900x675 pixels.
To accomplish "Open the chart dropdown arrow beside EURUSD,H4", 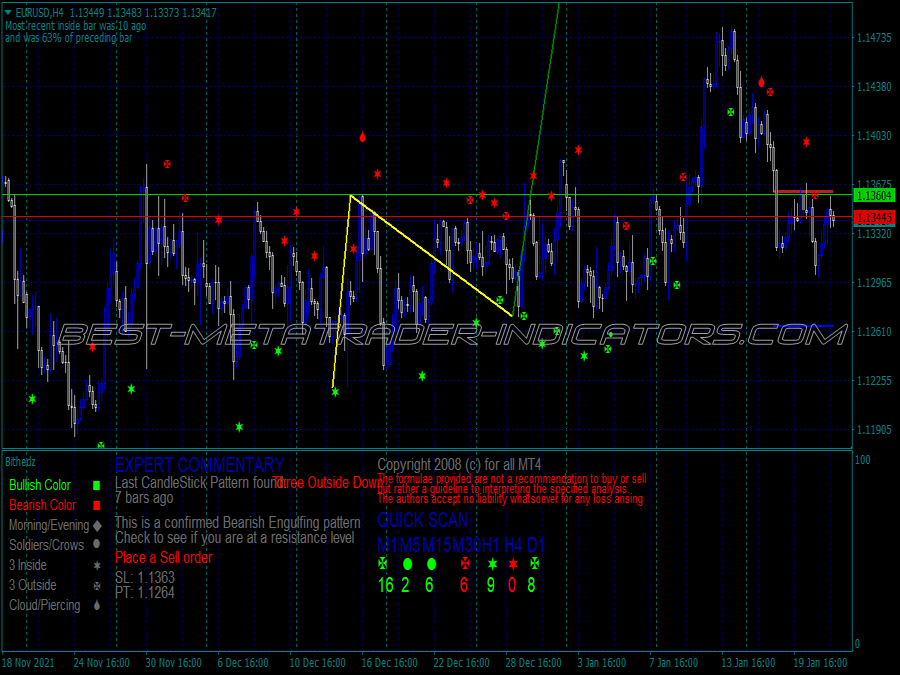I will point(7,11).
